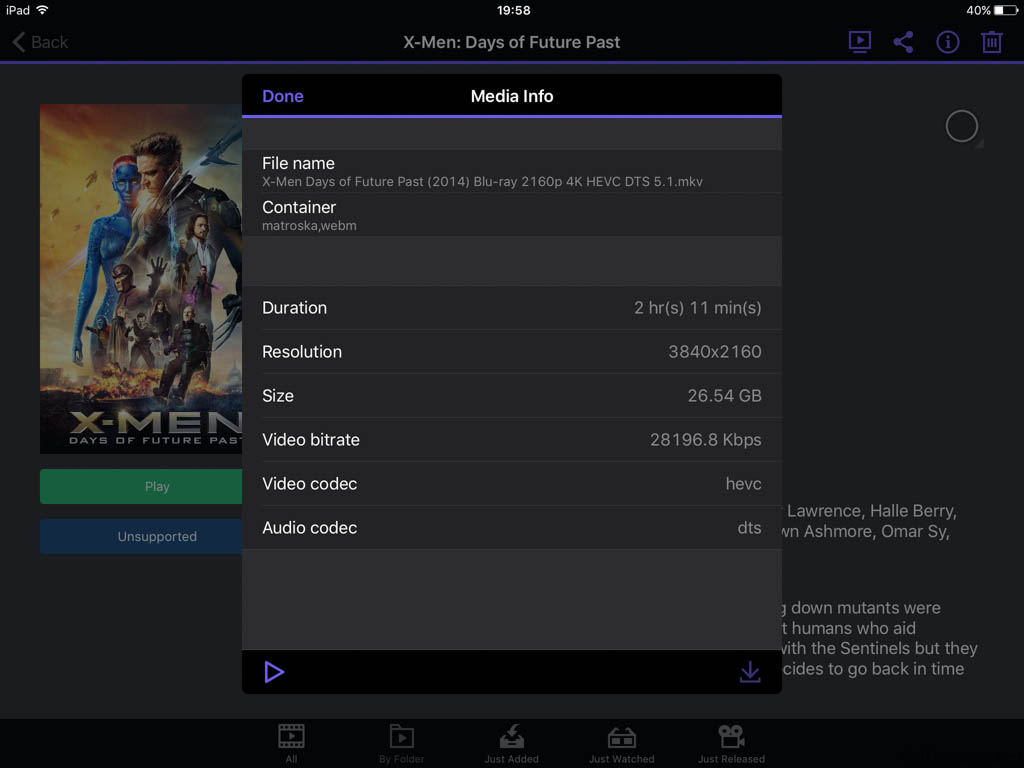The image size is (1024, 768).
Task: Tap the synopsis line 'with the Sentinels but they'
Action: tap(879, 648)
